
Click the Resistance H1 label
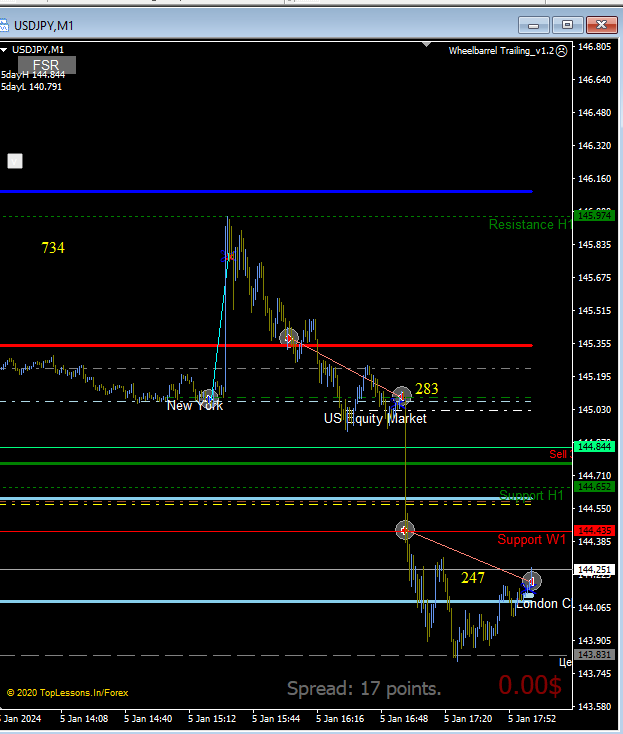530,225
